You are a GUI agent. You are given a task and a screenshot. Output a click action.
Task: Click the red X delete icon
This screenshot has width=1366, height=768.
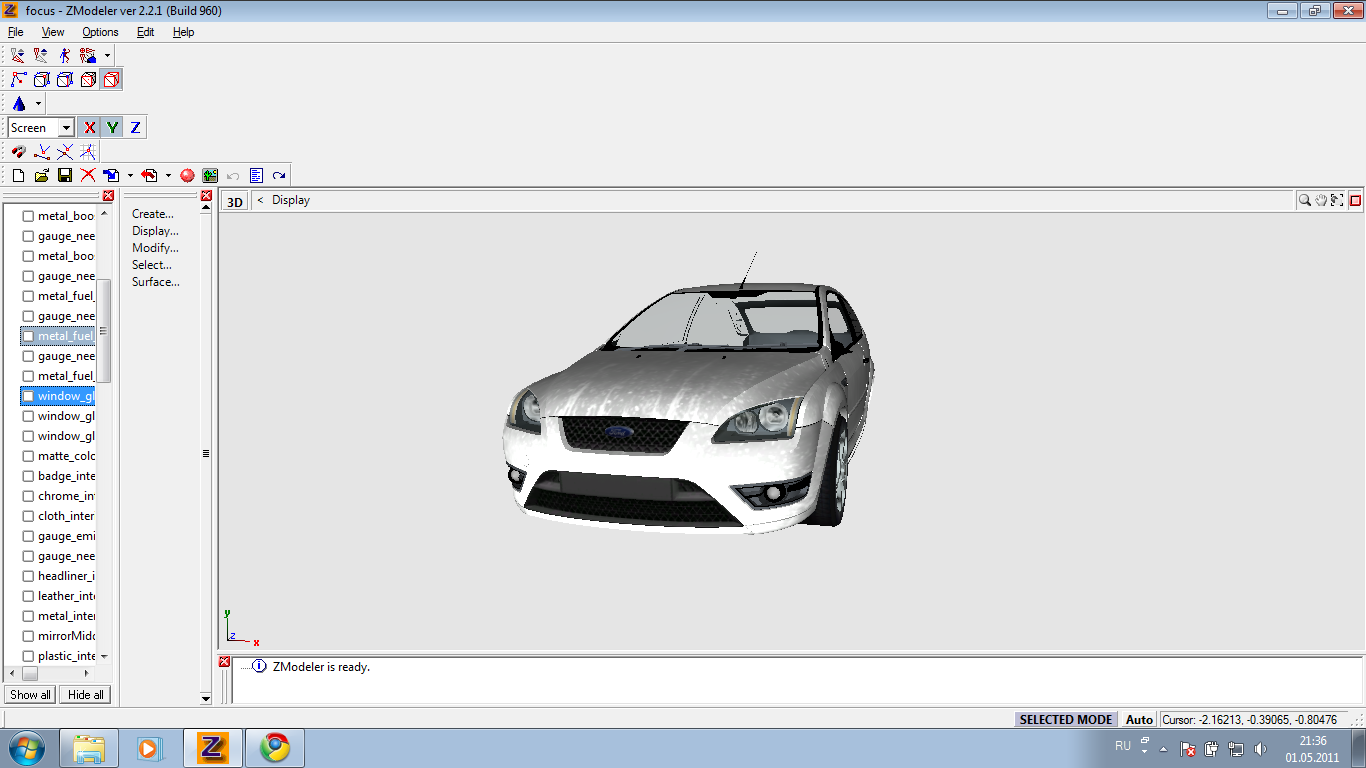pyautogui.click(x=88, y=175)
